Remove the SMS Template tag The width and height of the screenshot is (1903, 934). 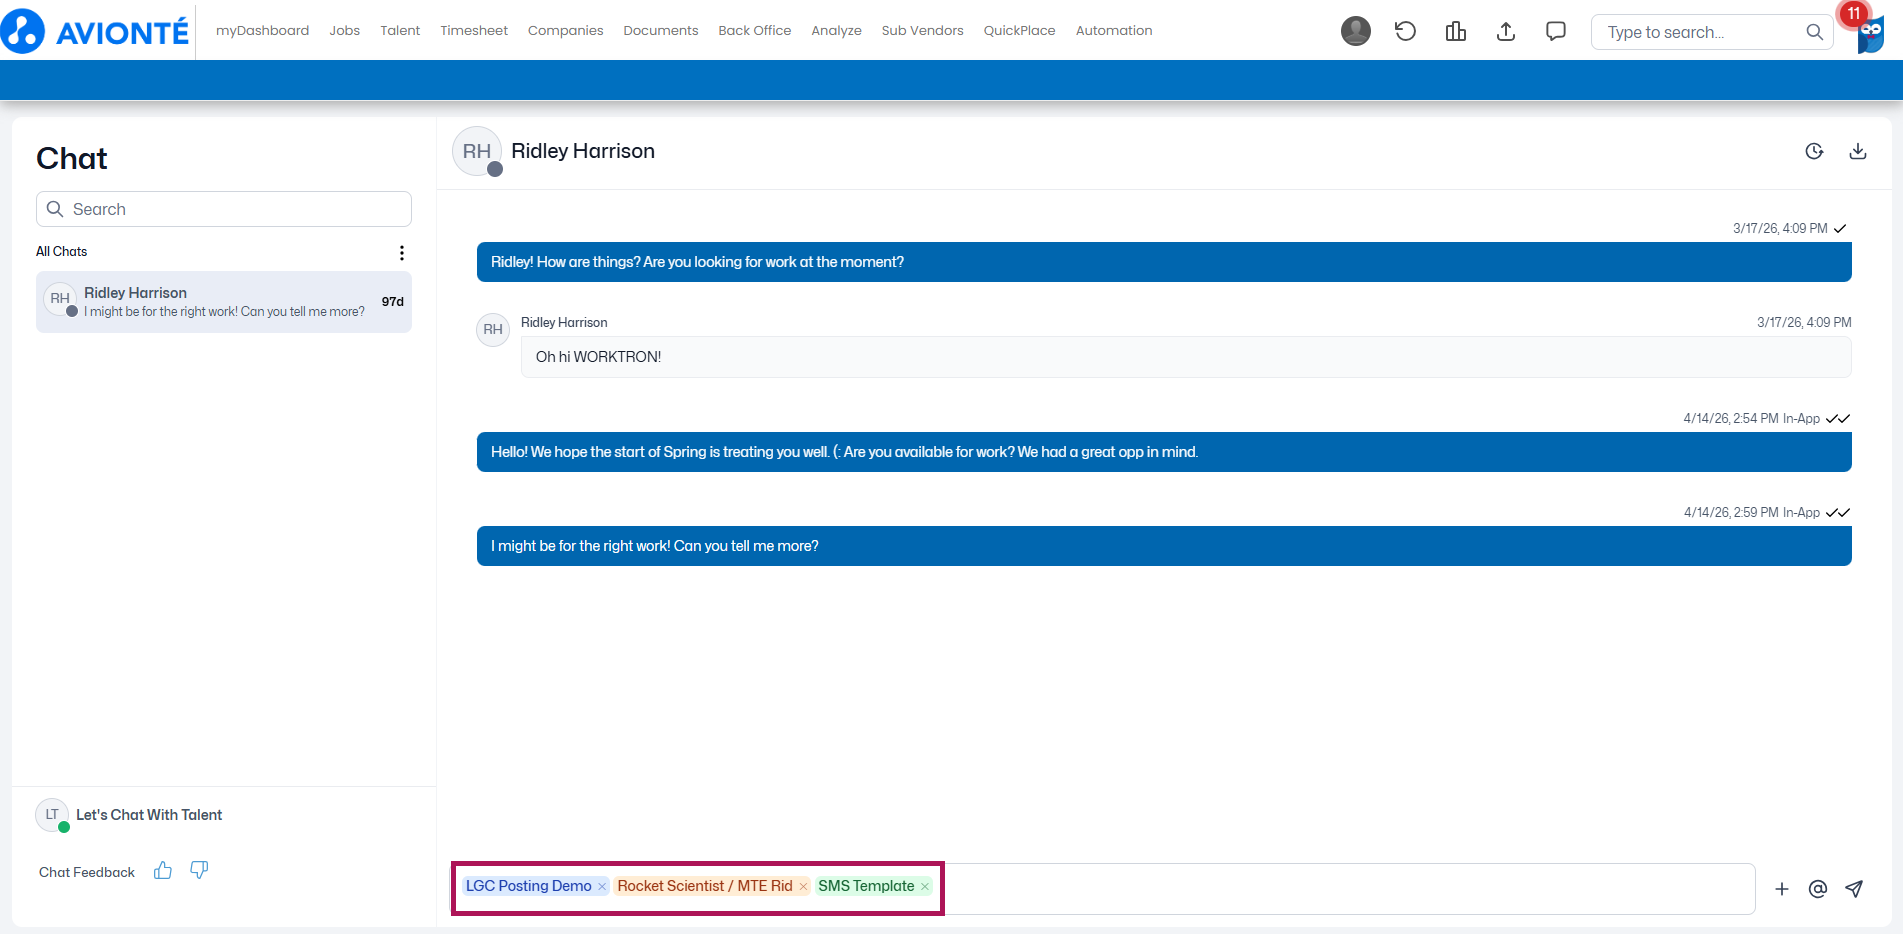point(925,887)
